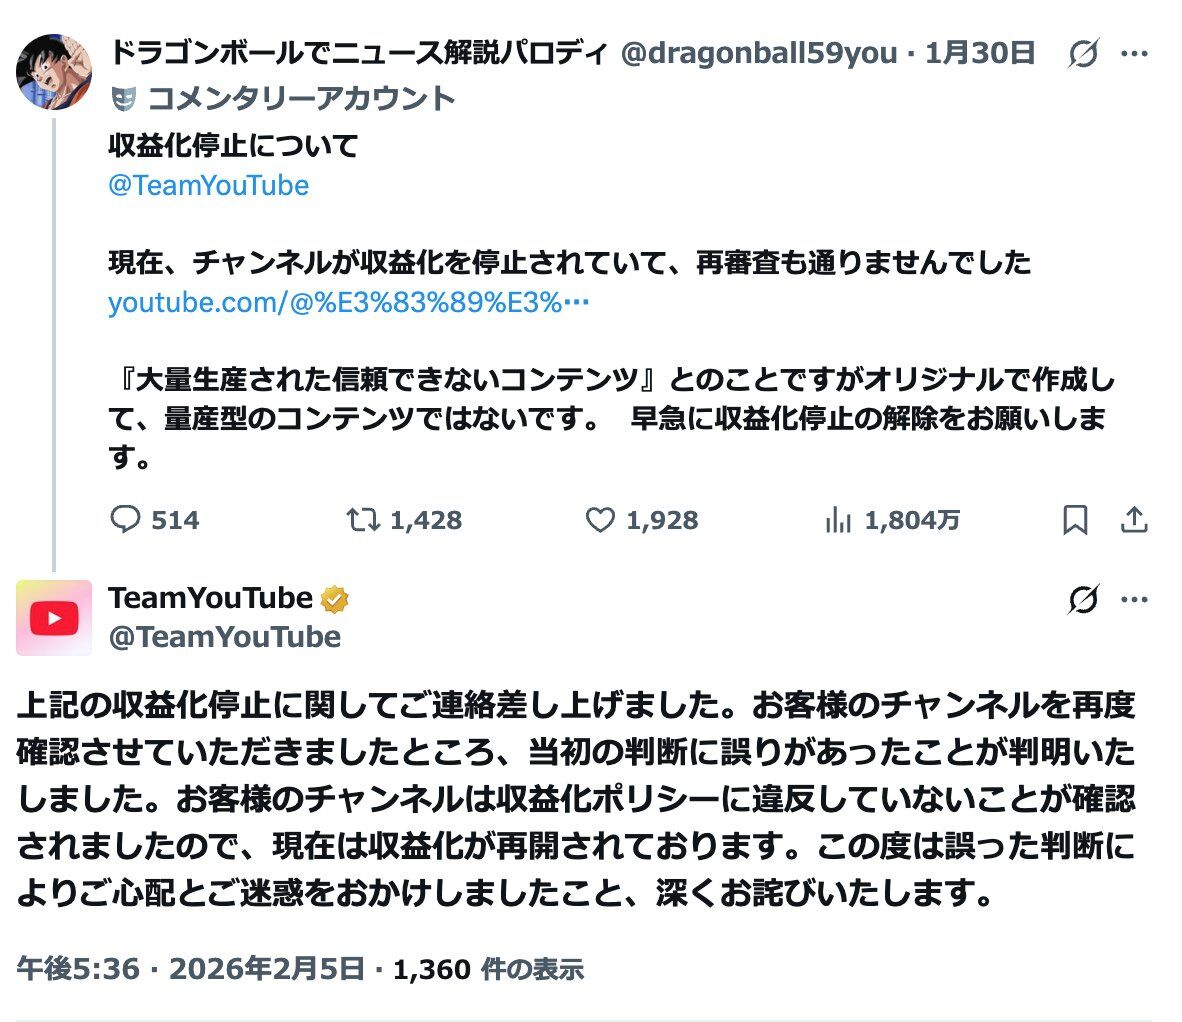Screen dimensions: 1182x1022
Task: Click the share icon on first post
Action: click(x=1134, y=520)
